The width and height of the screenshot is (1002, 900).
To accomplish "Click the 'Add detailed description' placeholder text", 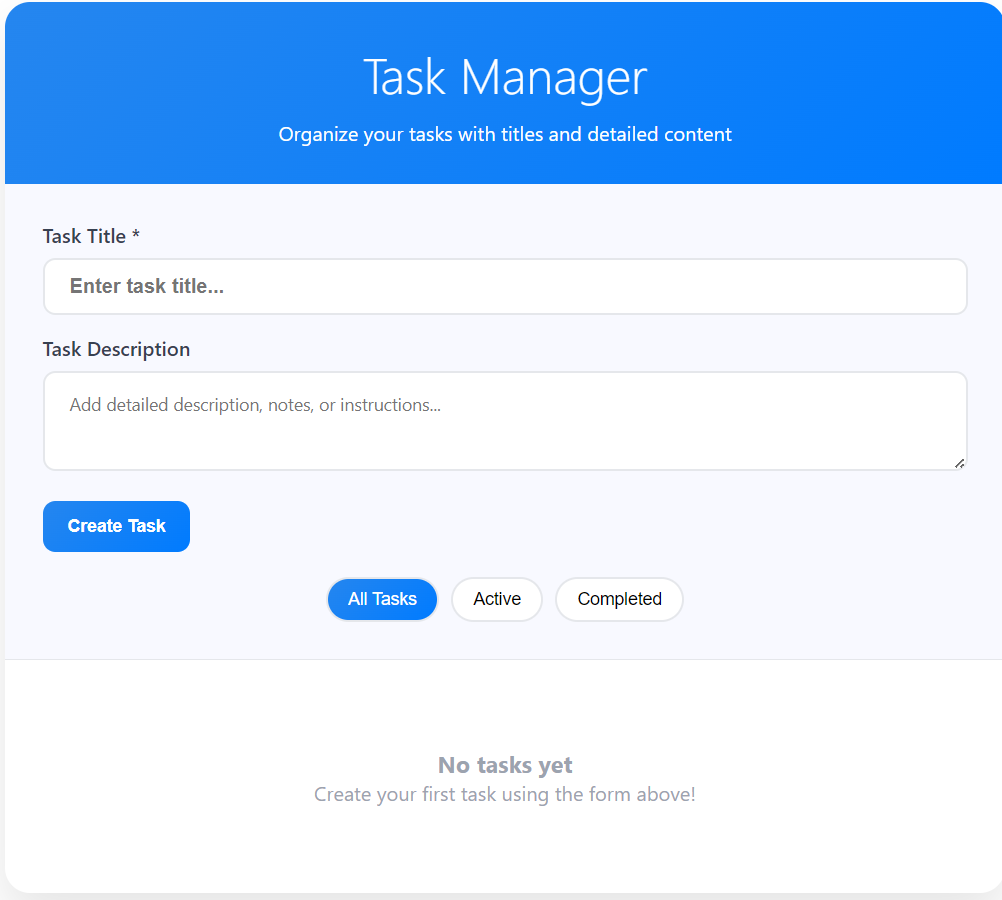I will tap(255, 406).
